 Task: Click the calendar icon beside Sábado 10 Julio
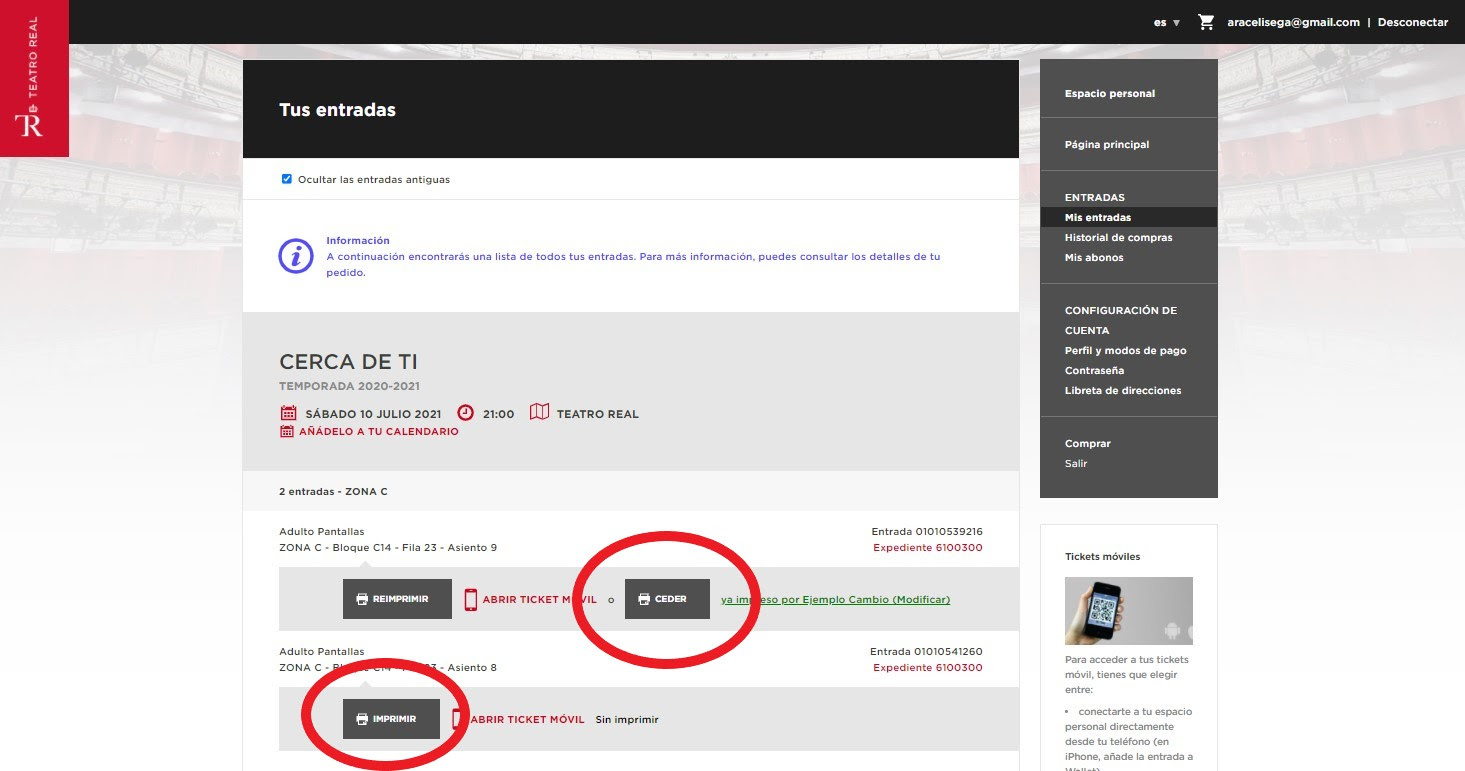[x=288, y=413]
